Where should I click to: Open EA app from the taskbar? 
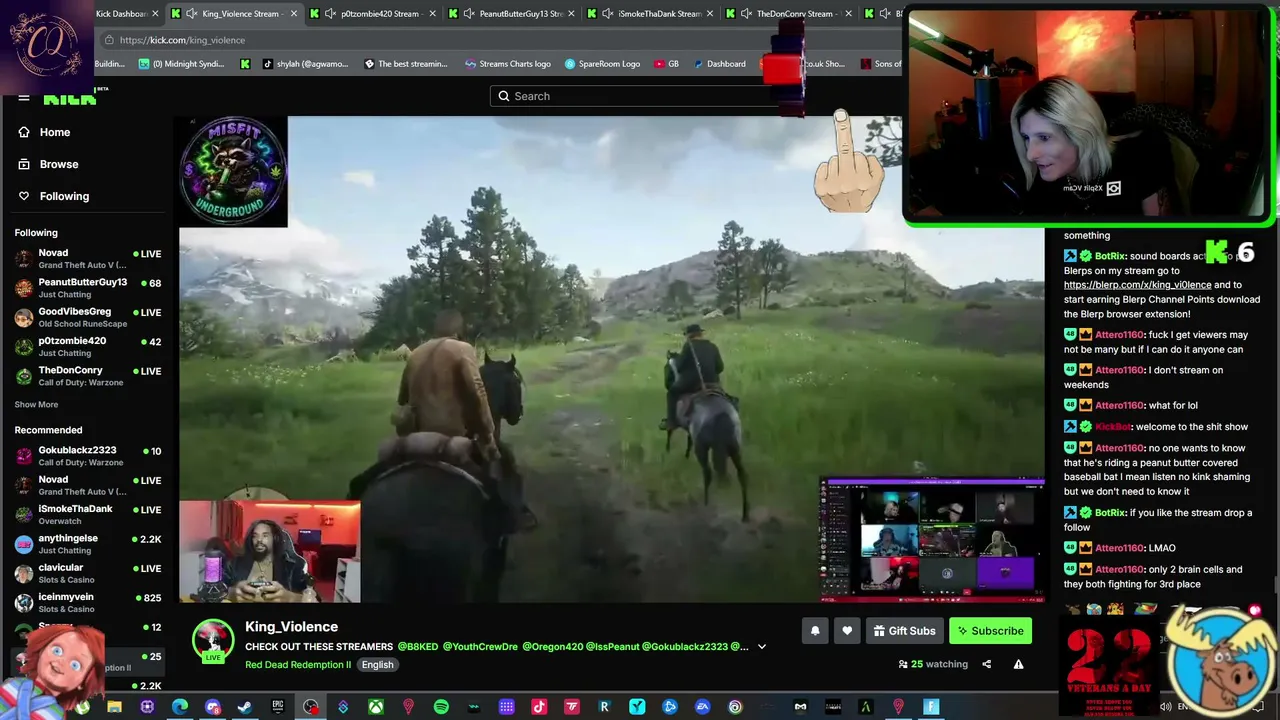pyautogui.click(x=702, y=707)
